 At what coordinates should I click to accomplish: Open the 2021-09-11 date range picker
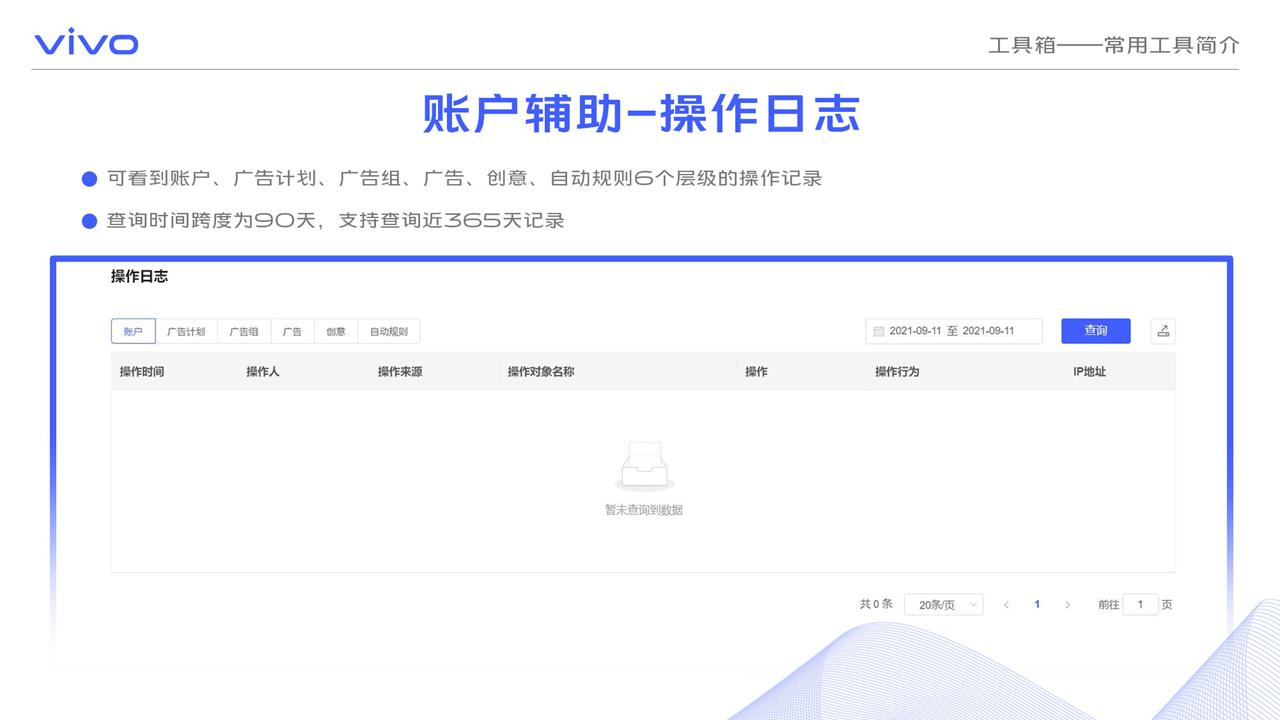click(953, 331)
